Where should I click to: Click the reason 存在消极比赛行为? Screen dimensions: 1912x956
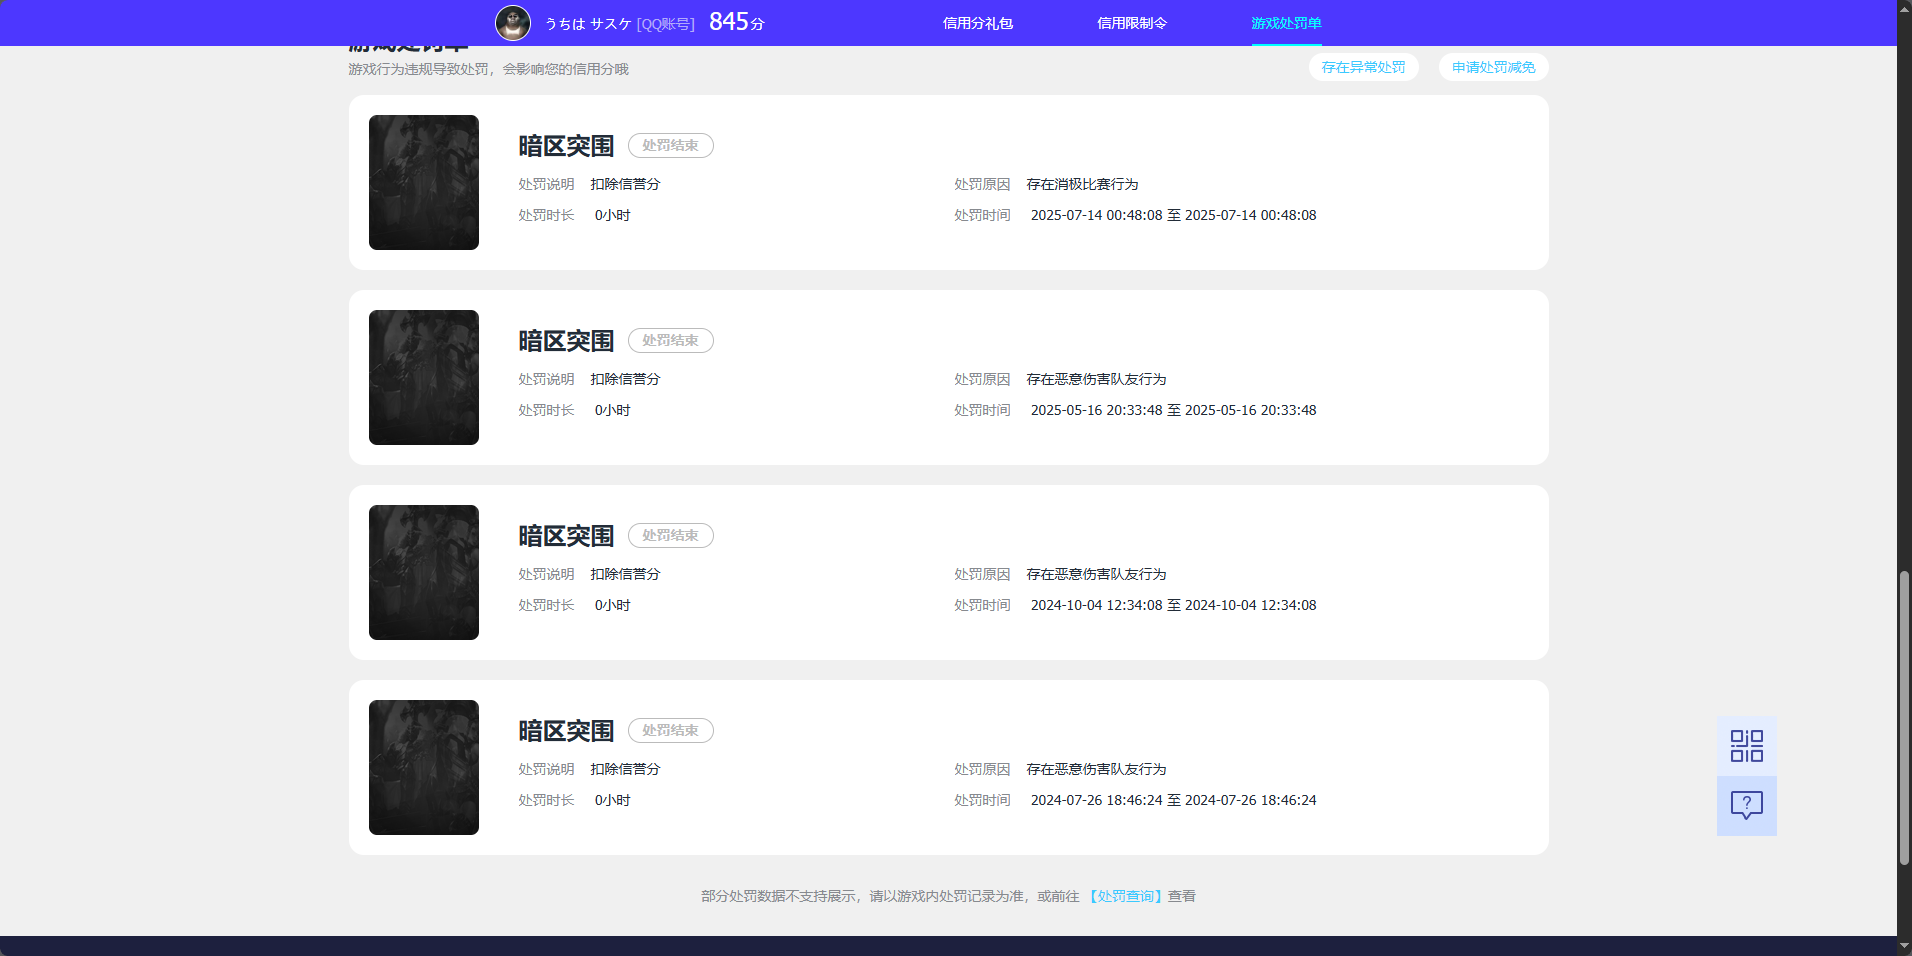click(x=1082, y=184)
